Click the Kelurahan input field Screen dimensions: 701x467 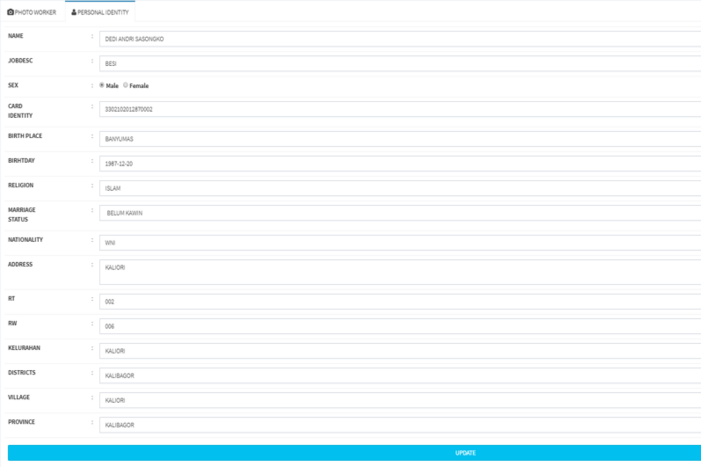(400, 351)
